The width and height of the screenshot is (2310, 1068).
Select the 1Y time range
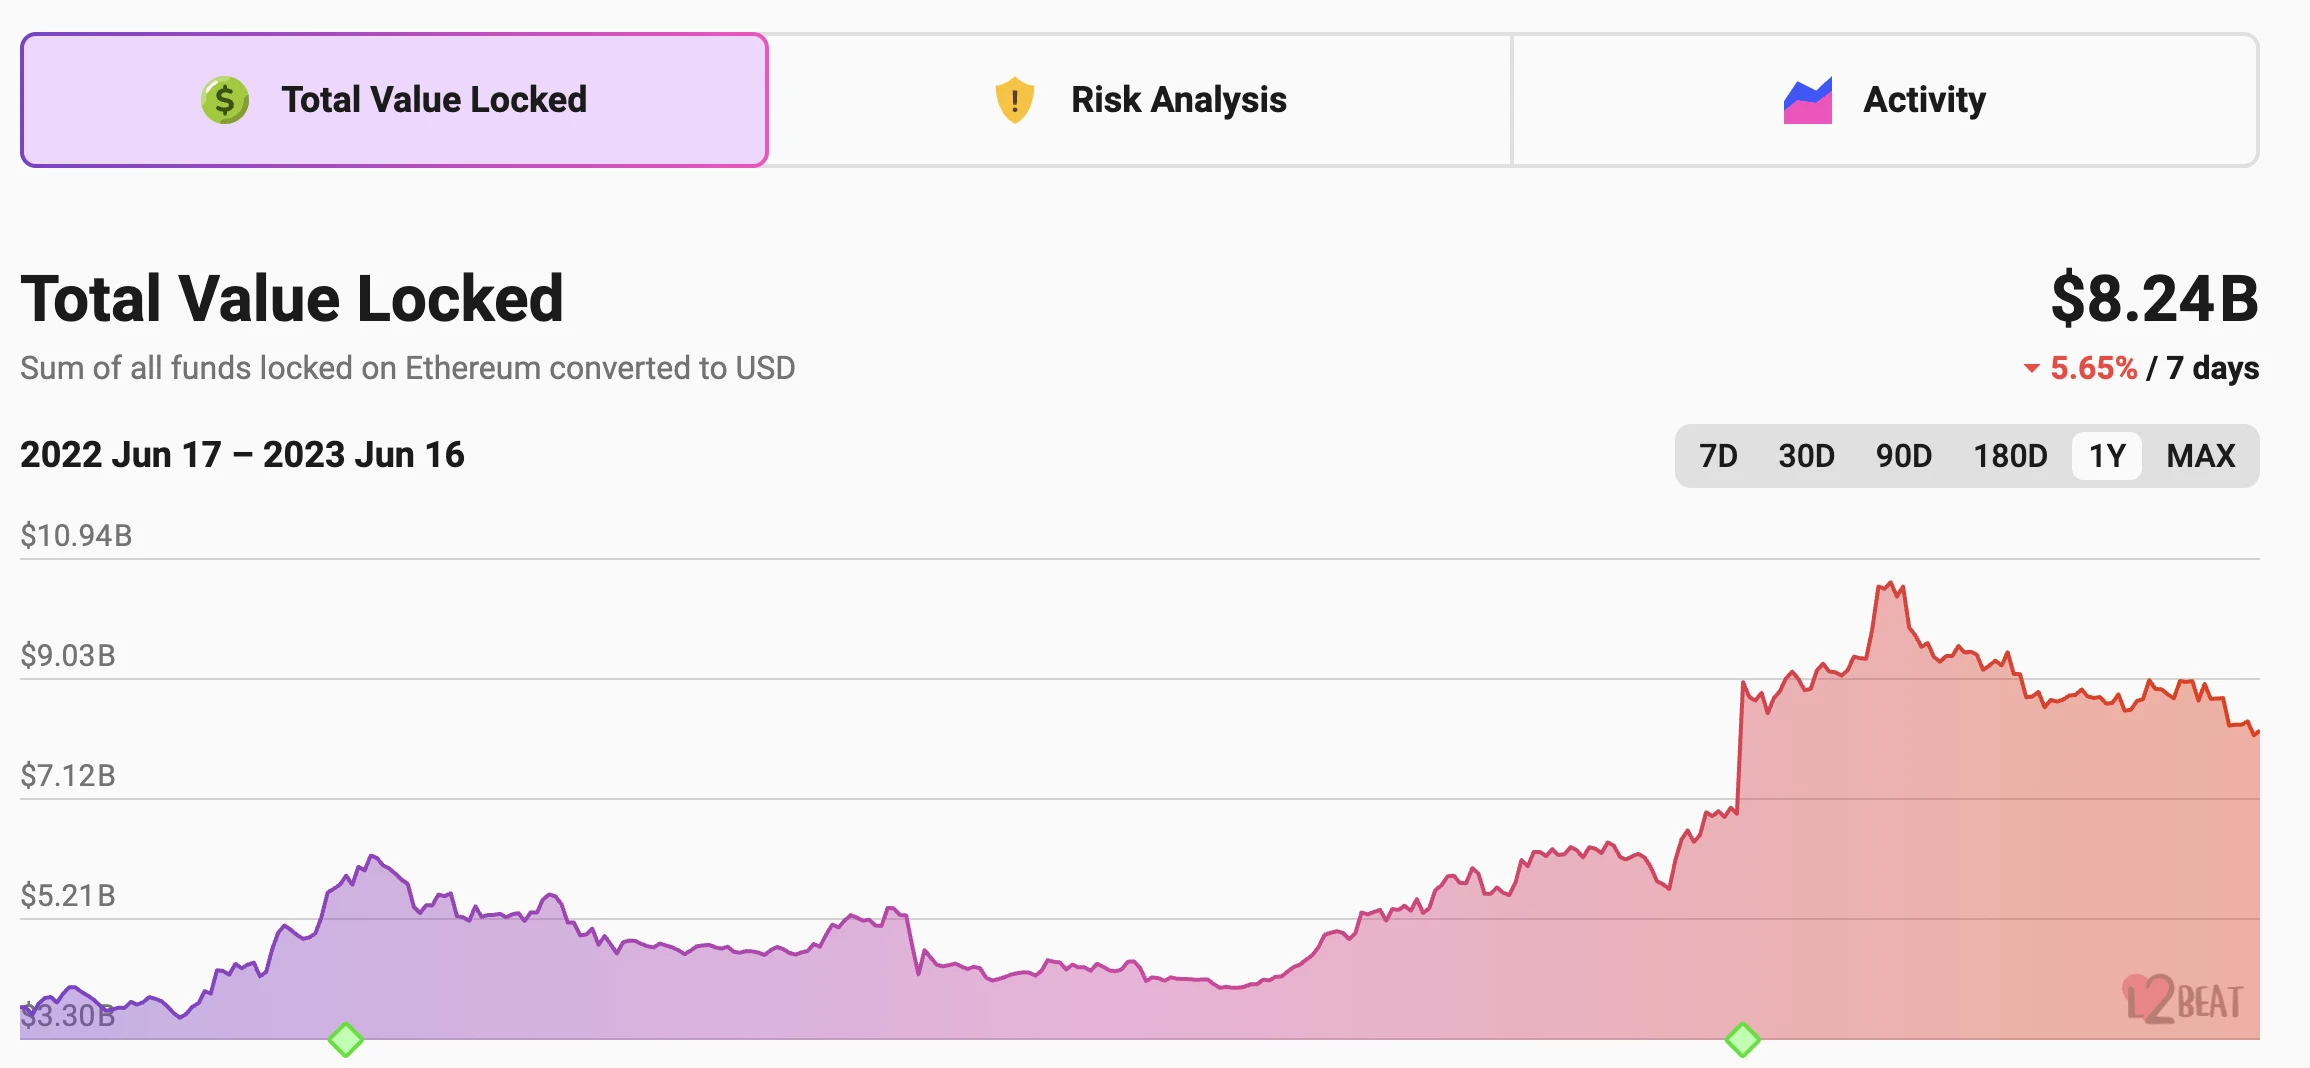2107,456
